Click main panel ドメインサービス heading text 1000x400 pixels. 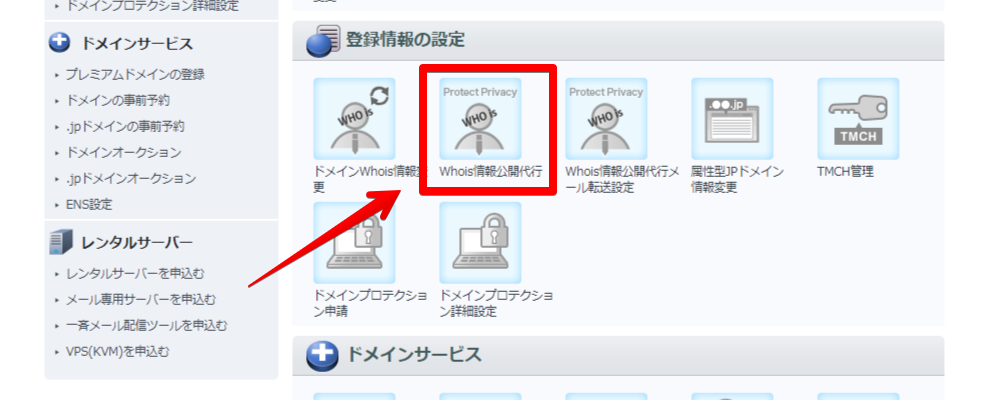pos(414,355)
